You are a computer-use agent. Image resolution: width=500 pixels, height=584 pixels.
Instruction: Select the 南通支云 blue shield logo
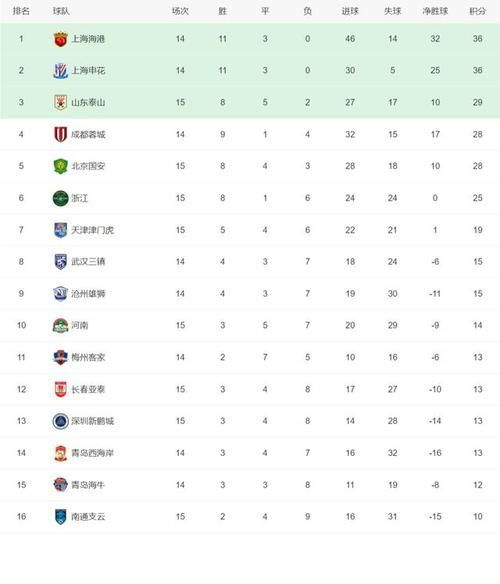(60, 517)
